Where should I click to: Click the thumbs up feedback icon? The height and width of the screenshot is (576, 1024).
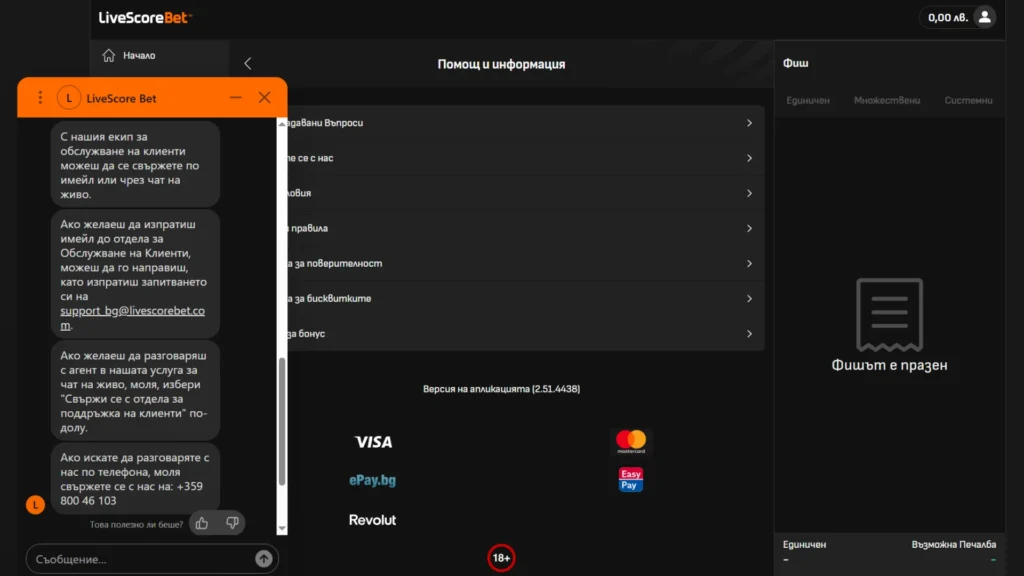coord(202,523)
